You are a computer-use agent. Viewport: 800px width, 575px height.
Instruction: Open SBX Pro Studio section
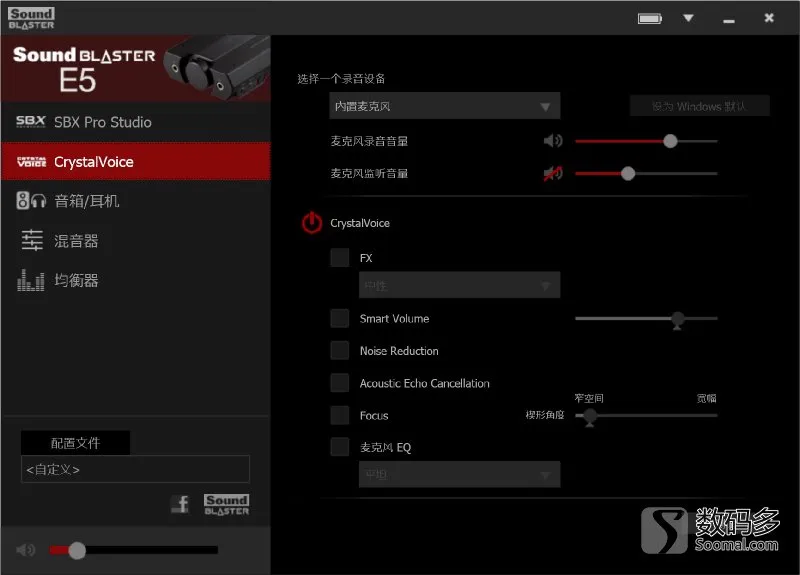click(x=136, y=122)
